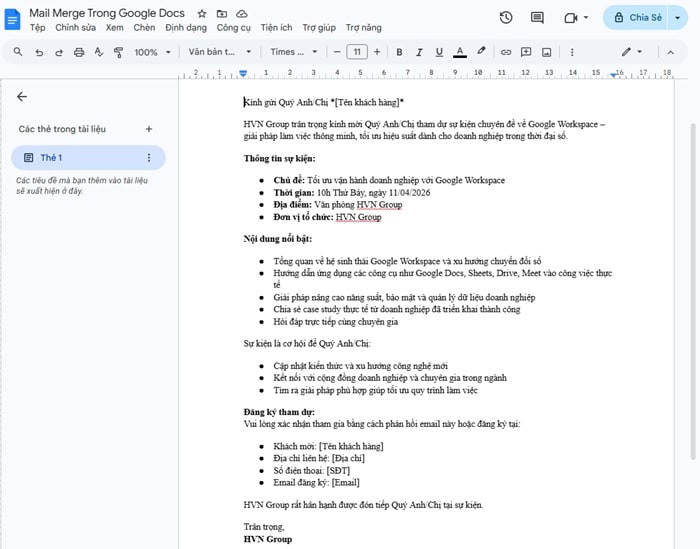This screenshot has height=549, width=700.
Task: Click "Nội dung nổi bật:" heading
Action: [278, 239]
